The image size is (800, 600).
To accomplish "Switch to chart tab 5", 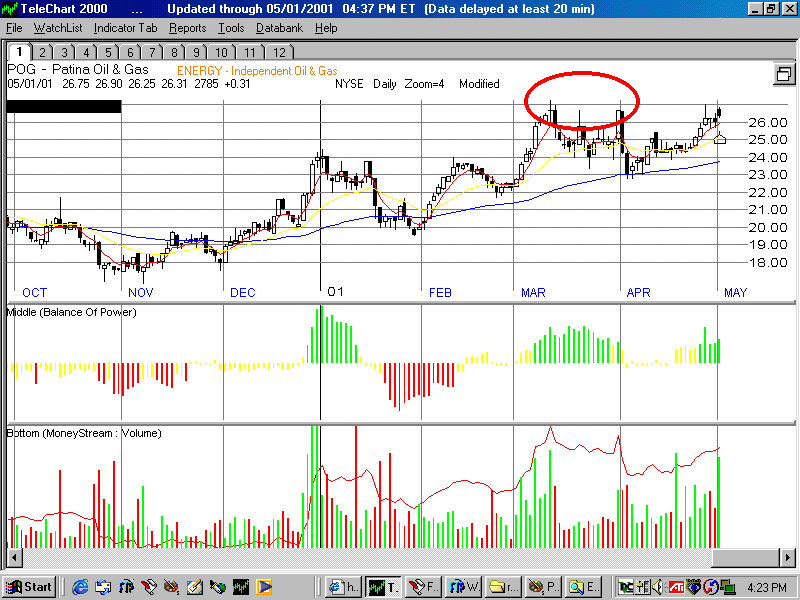I will (108, 52).
